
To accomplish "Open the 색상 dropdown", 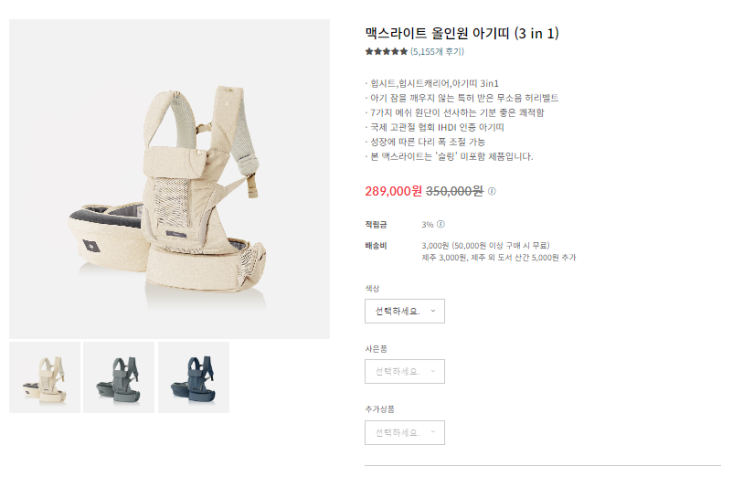I will pos(405,311).
